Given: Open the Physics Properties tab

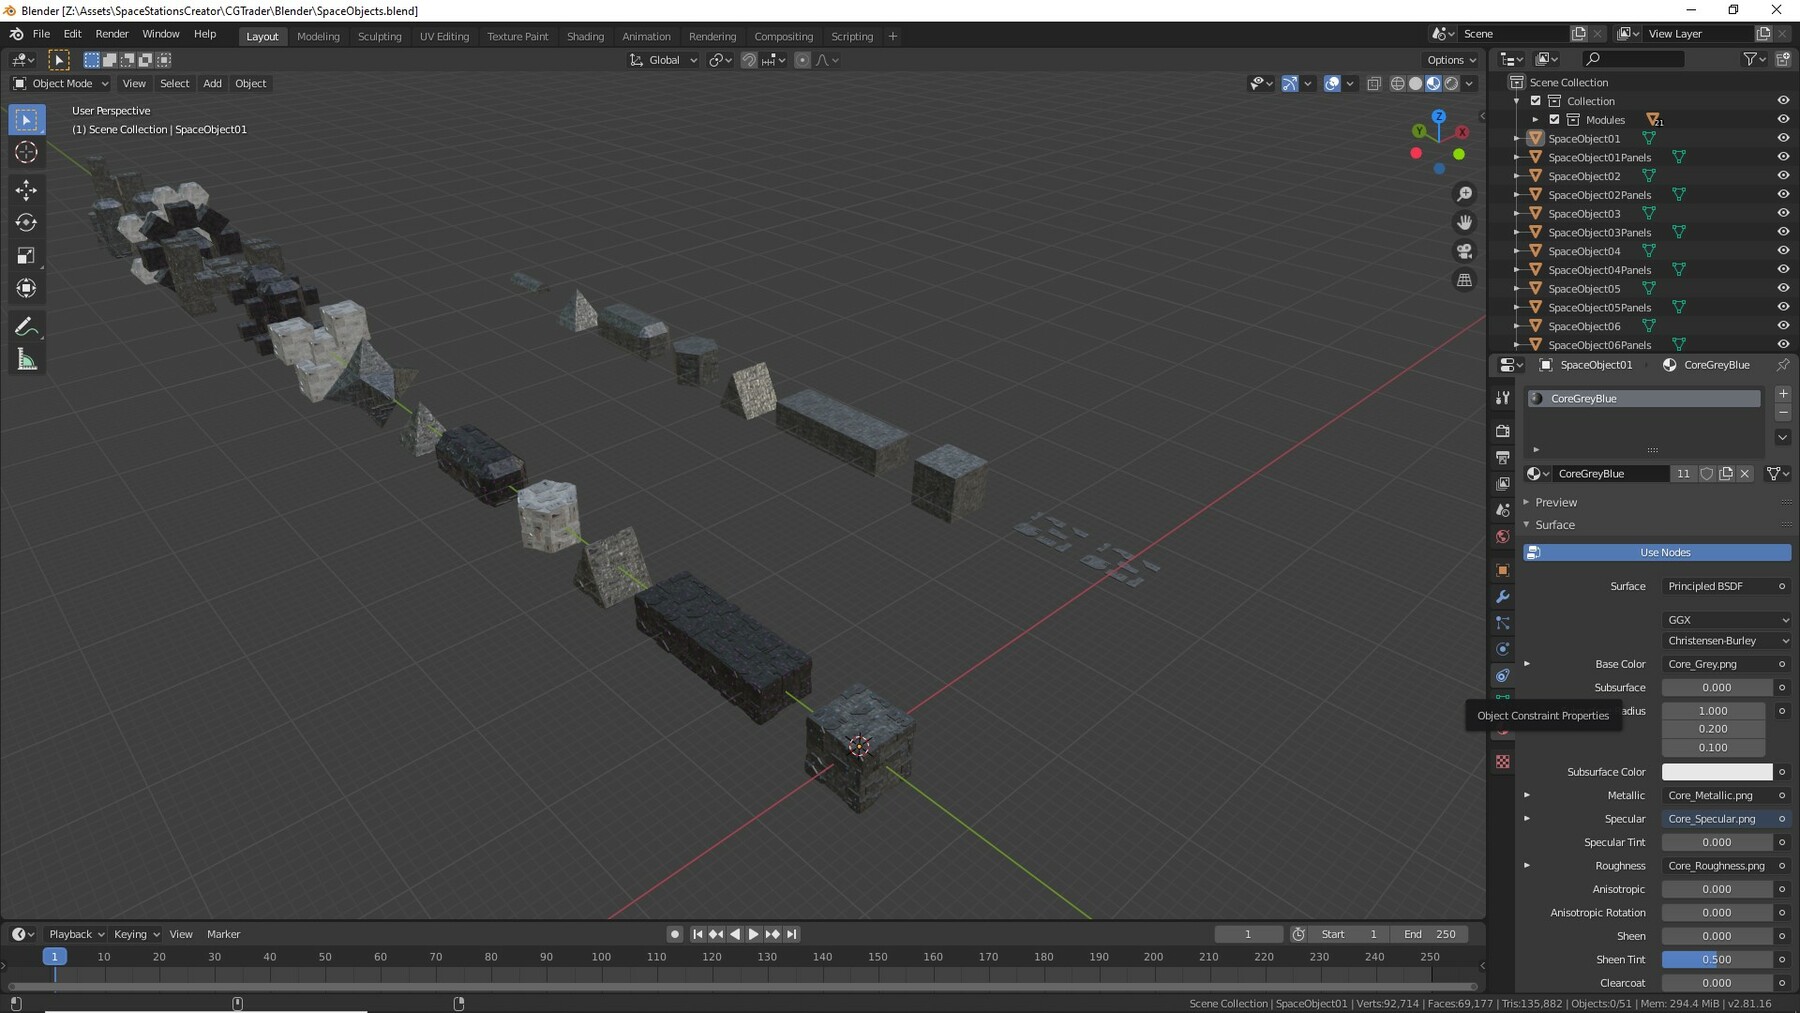Looking at the screenshot, I should click(1503, 648).
